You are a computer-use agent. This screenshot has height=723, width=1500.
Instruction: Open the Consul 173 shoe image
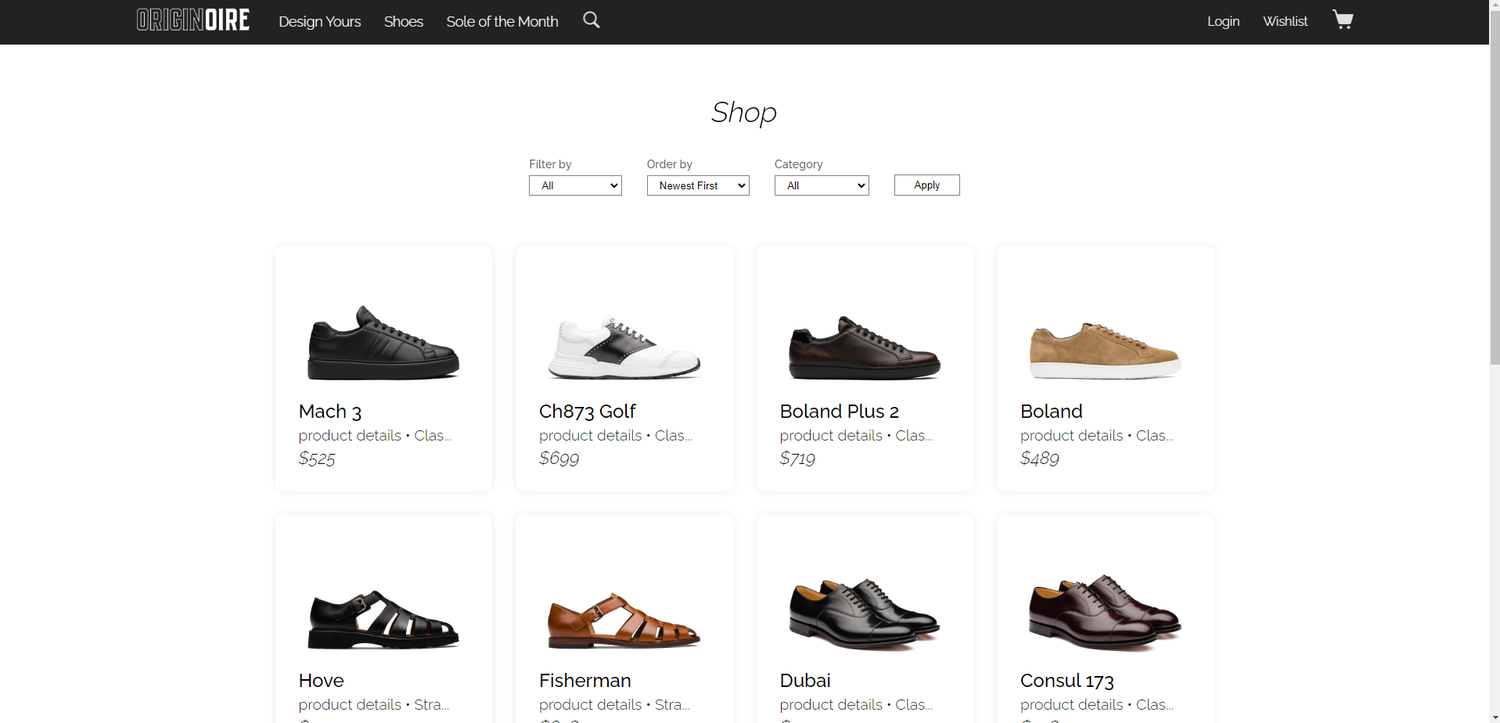[1105, 612]
